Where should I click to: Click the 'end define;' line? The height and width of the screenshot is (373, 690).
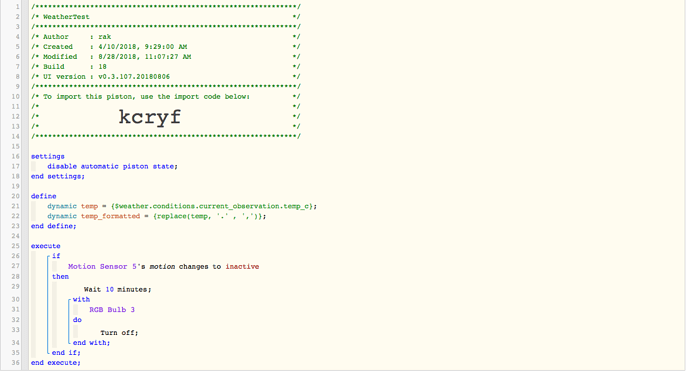53,226
